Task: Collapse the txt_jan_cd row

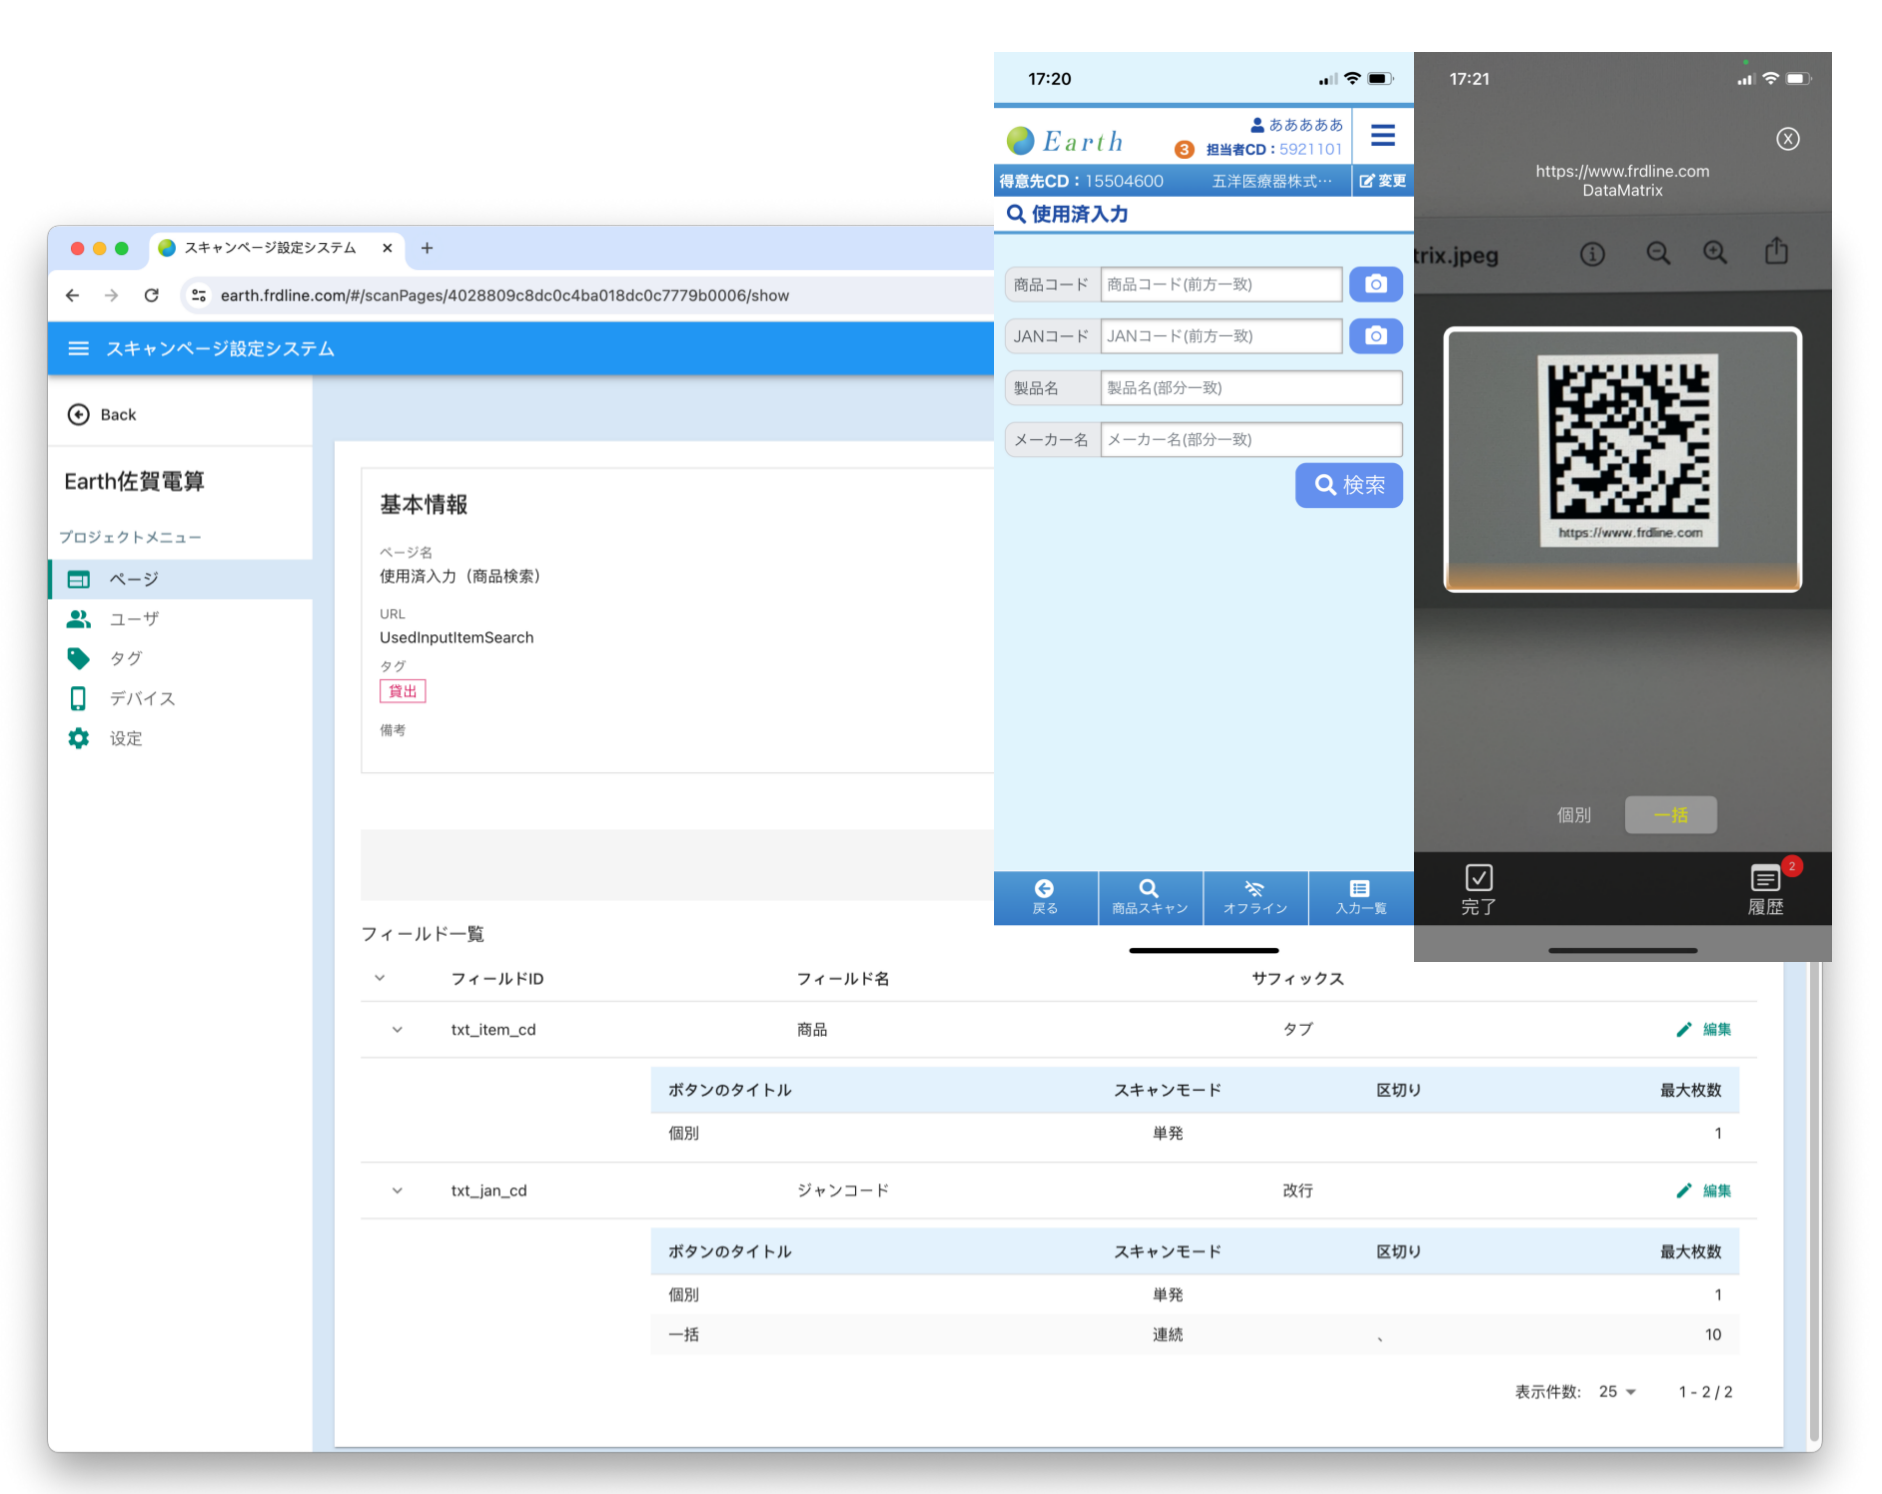Action: tap(397, 1190)
